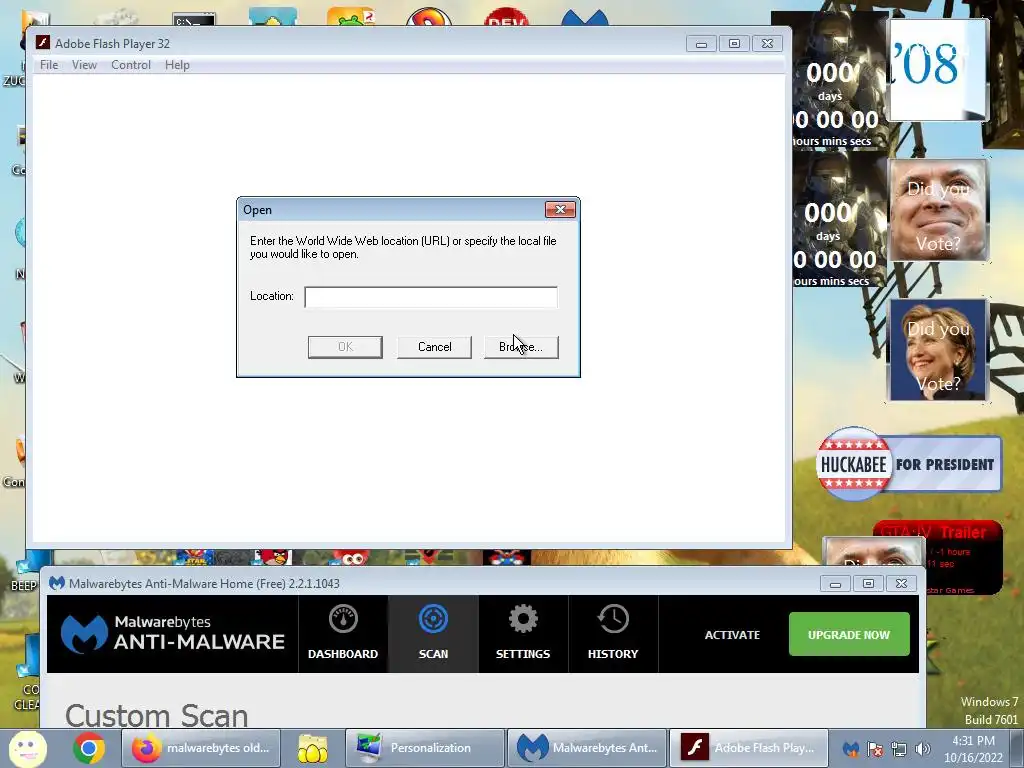Maximize the Adobe Flash Player window
The width and height of the screenshot is (1024, 768).
coord(734,44)
